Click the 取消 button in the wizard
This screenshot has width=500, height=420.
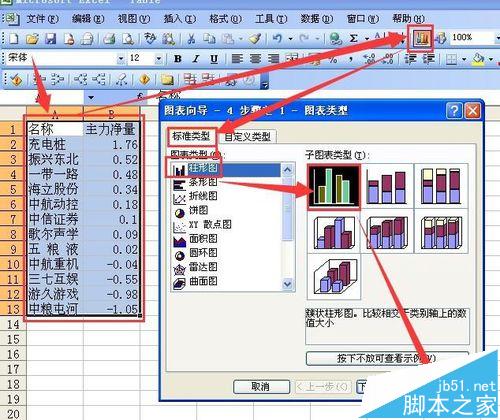pyautogui.click(x=261, y=387)
